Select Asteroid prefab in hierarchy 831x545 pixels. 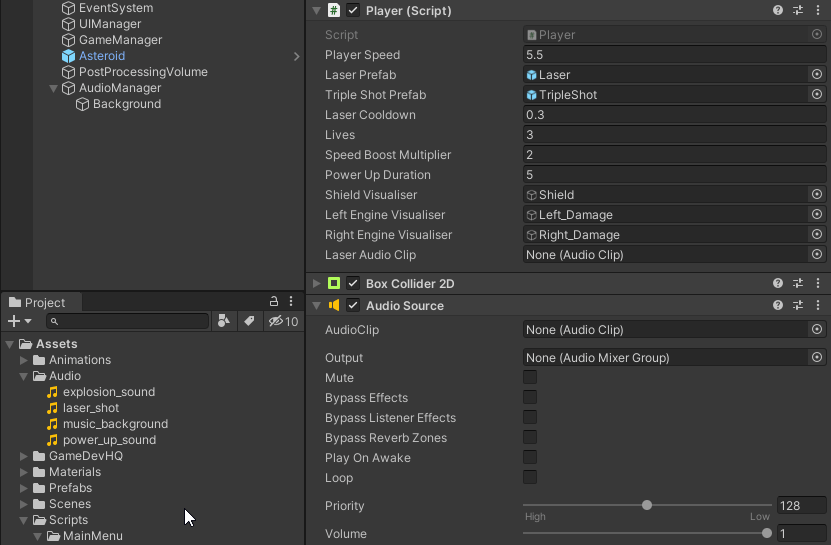click(x=102, y=56)
